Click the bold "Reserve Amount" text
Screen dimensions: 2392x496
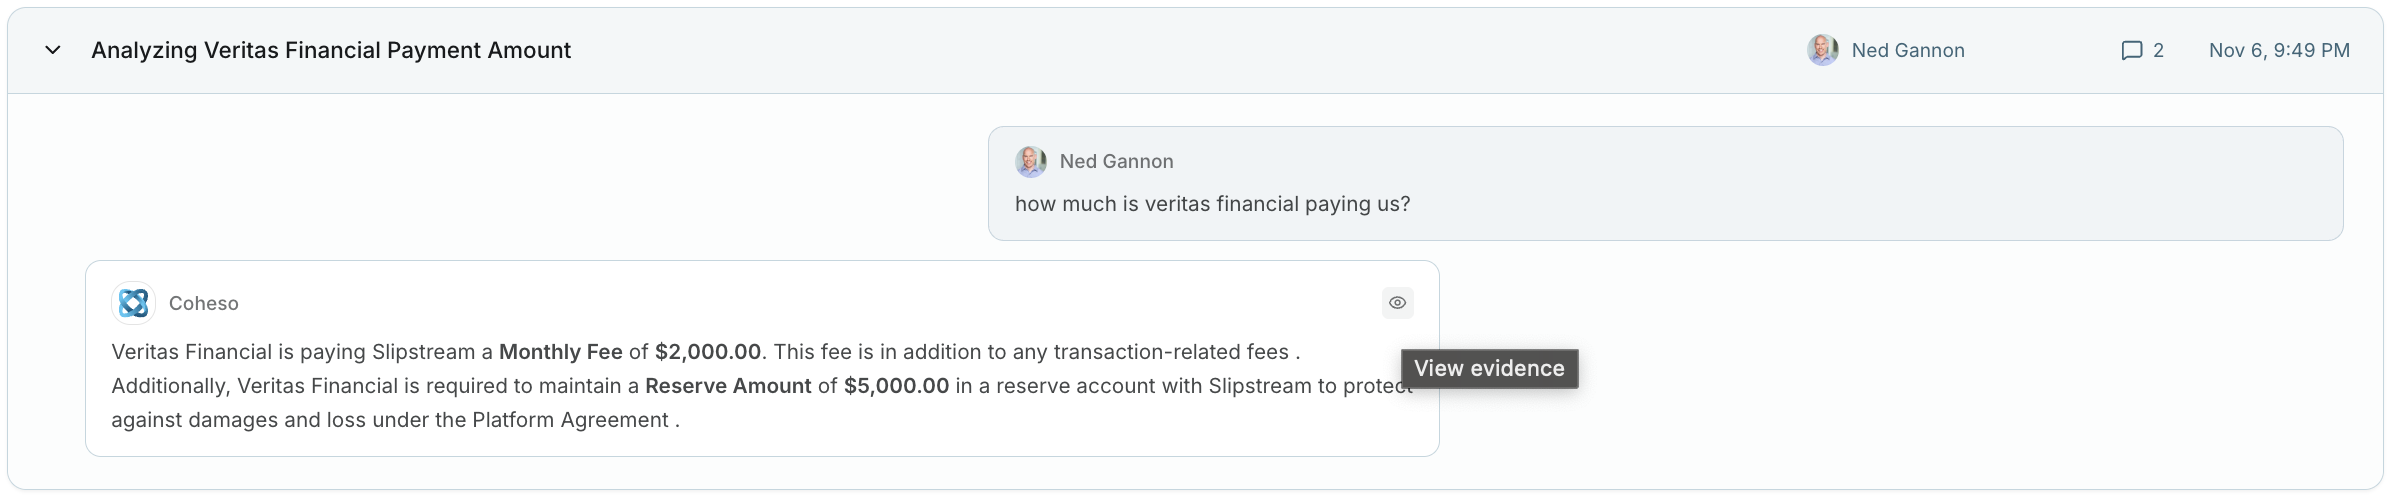tap(728, 386)
